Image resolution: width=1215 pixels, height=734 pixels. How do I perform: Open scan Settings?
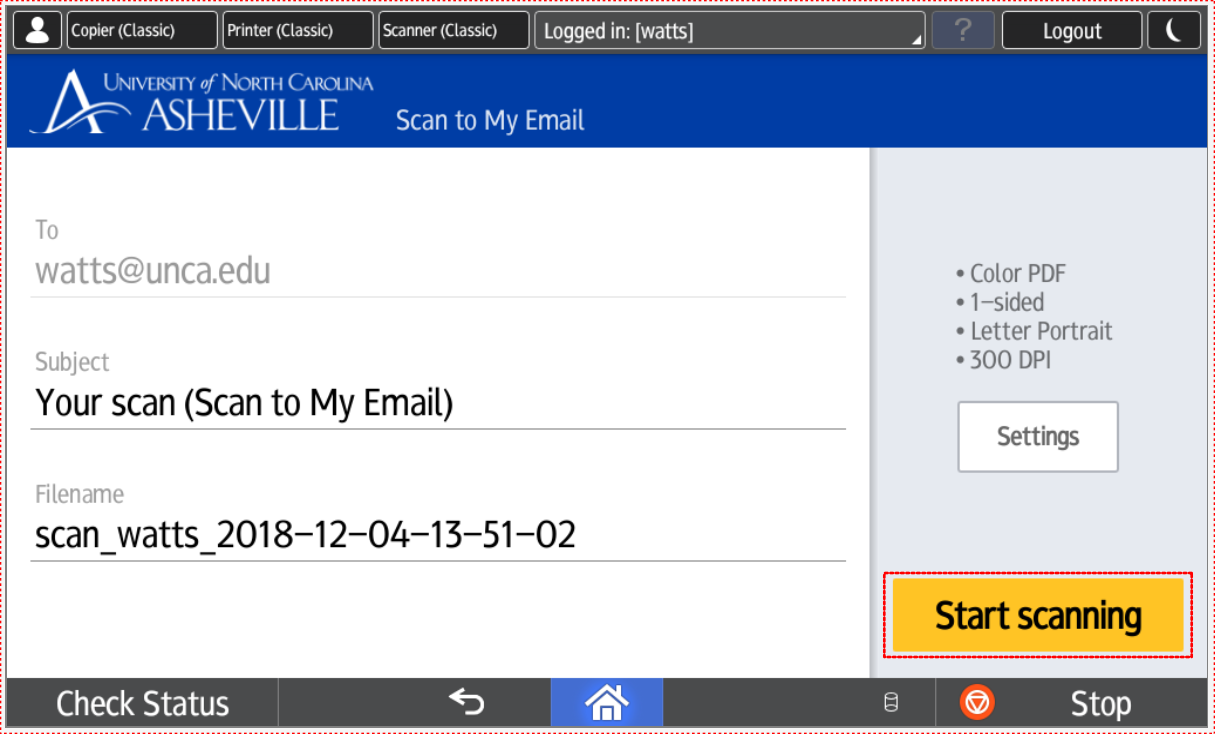[x=1037, y=437]
